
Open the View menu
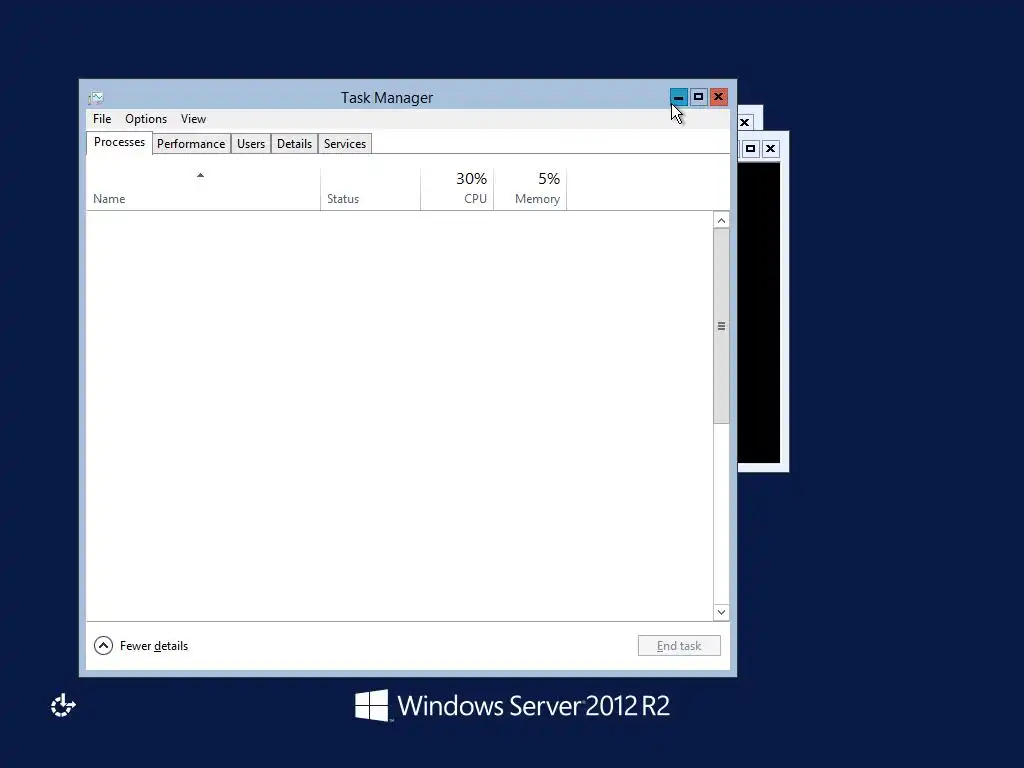tap(193, 119)
